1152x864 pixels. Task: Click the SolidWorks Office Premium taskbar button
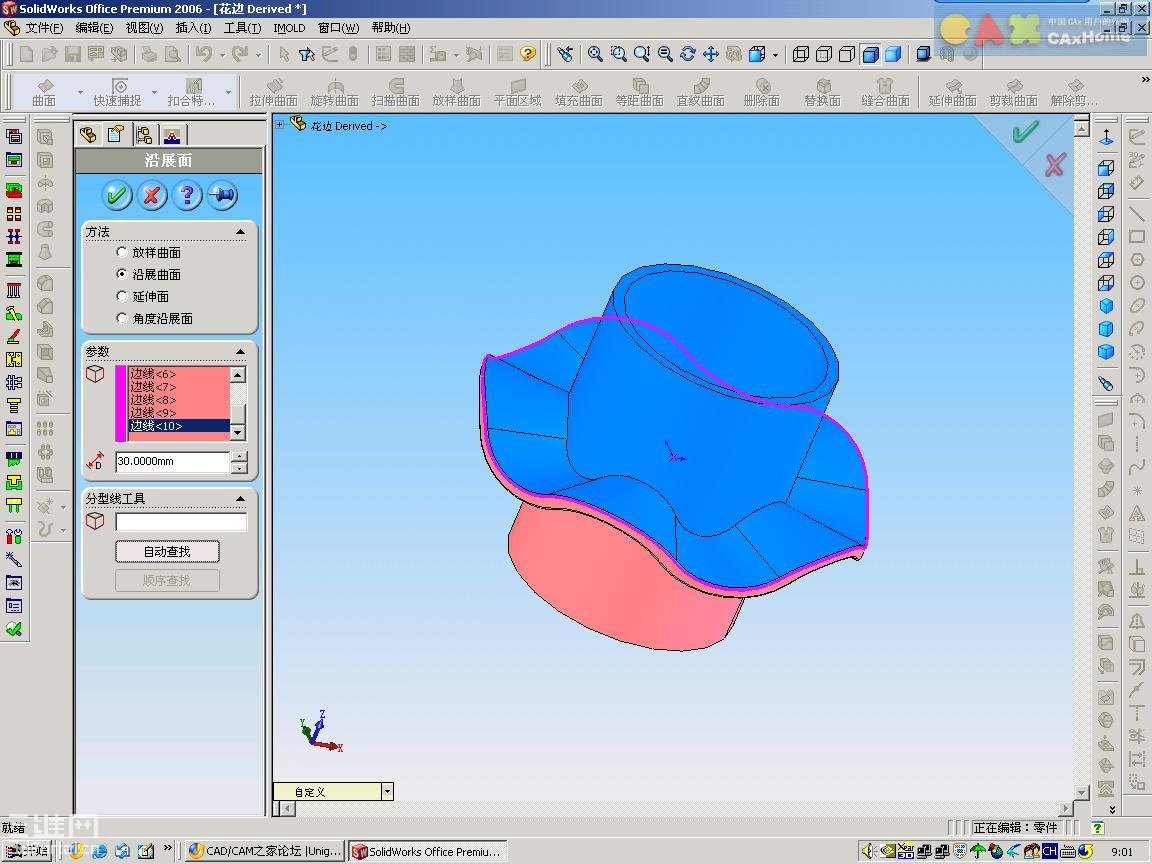(428, 851)
